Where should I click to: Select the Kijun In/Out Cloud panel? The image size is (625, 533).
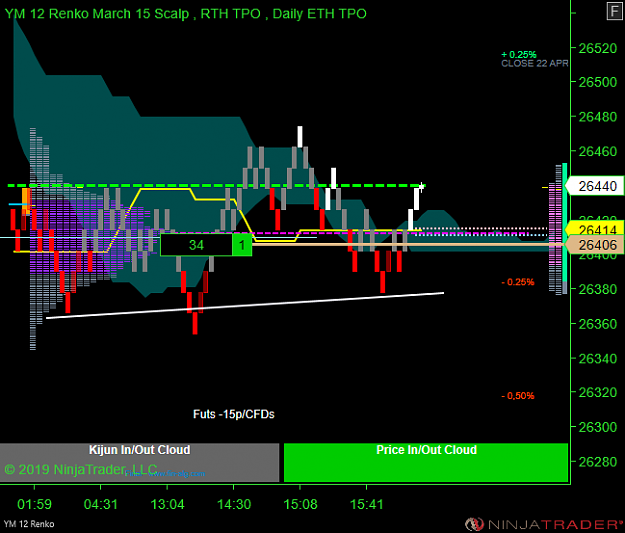140,462
